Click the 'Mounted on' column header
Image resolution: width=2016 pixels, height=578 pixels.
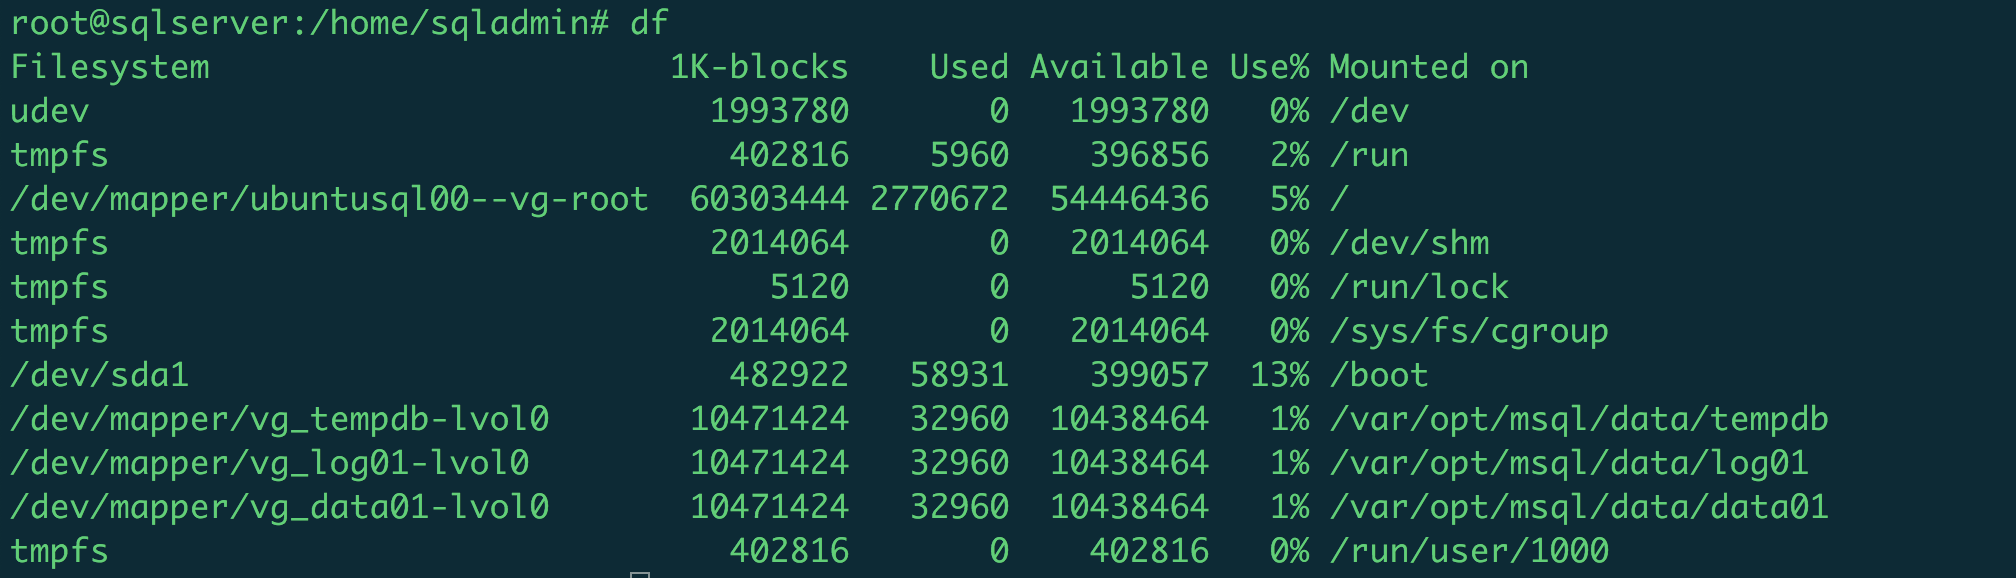pos(1429,67)
